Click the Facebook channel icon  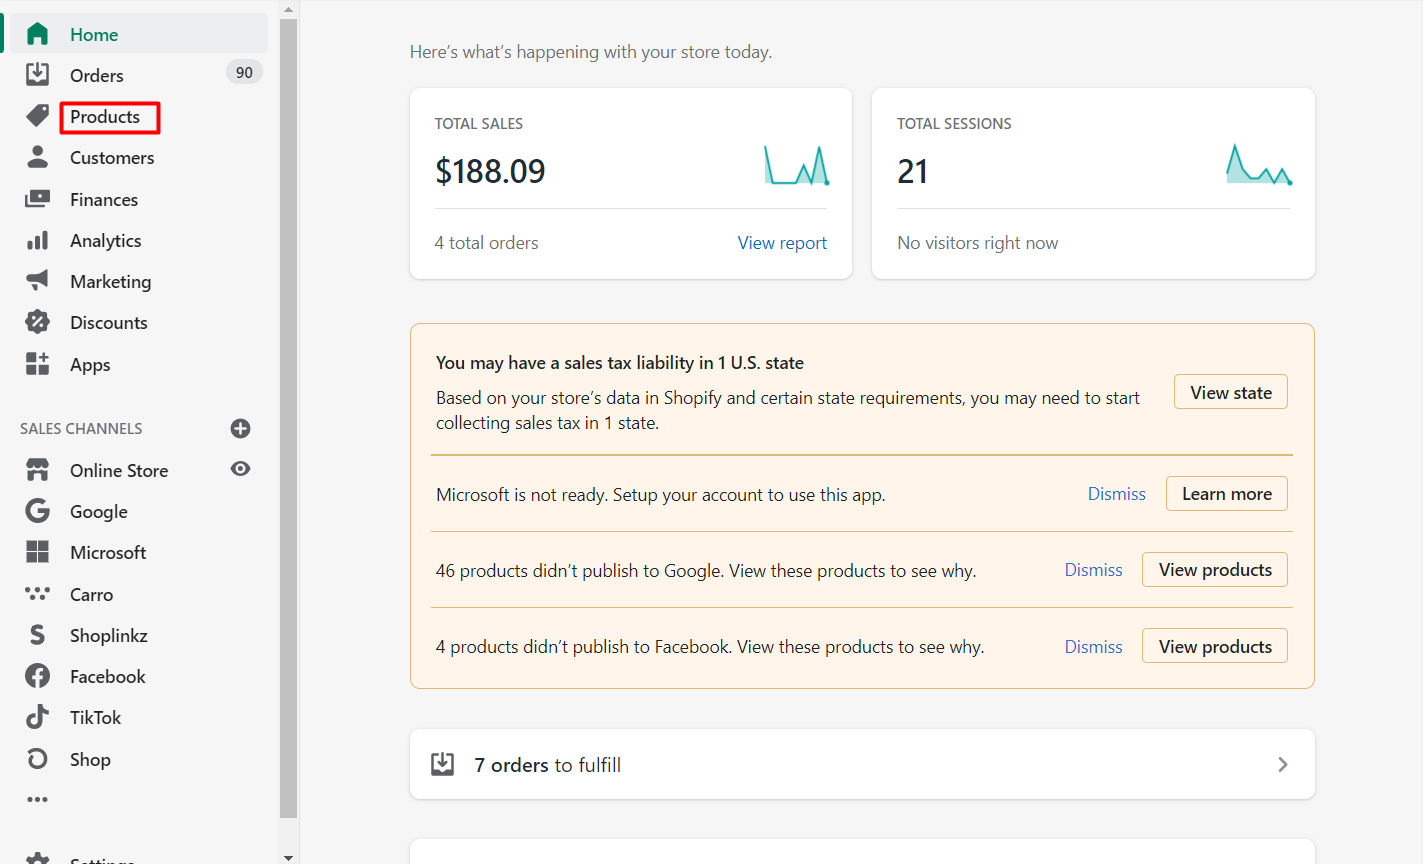tap(37, 676)
